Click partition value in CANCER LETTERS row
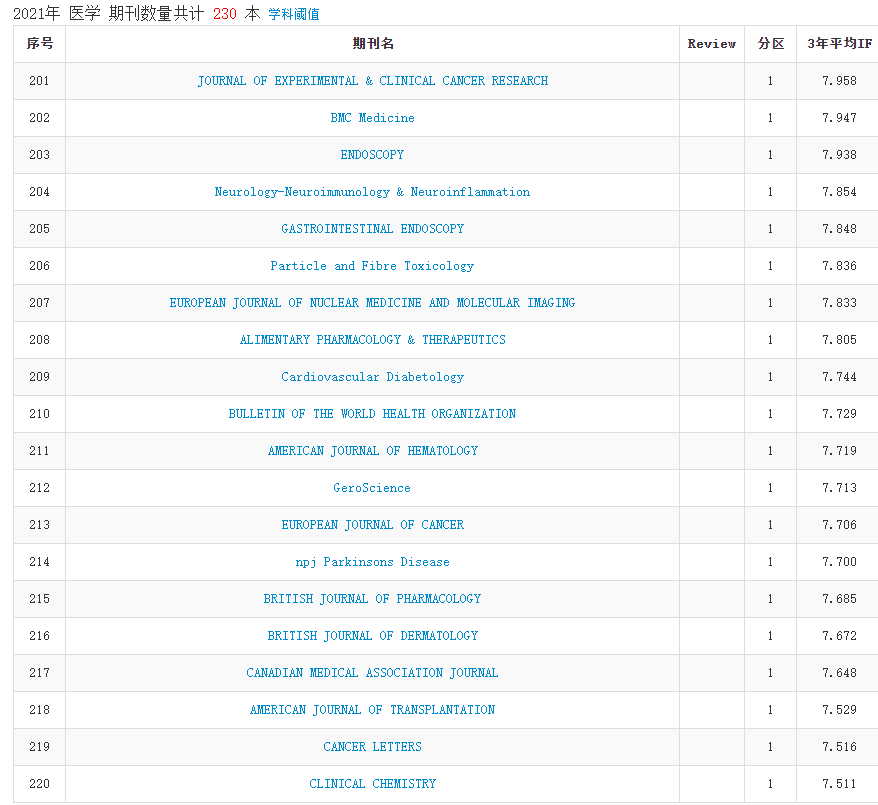This screenshot has width=878, height=805. tap(770, 746)
